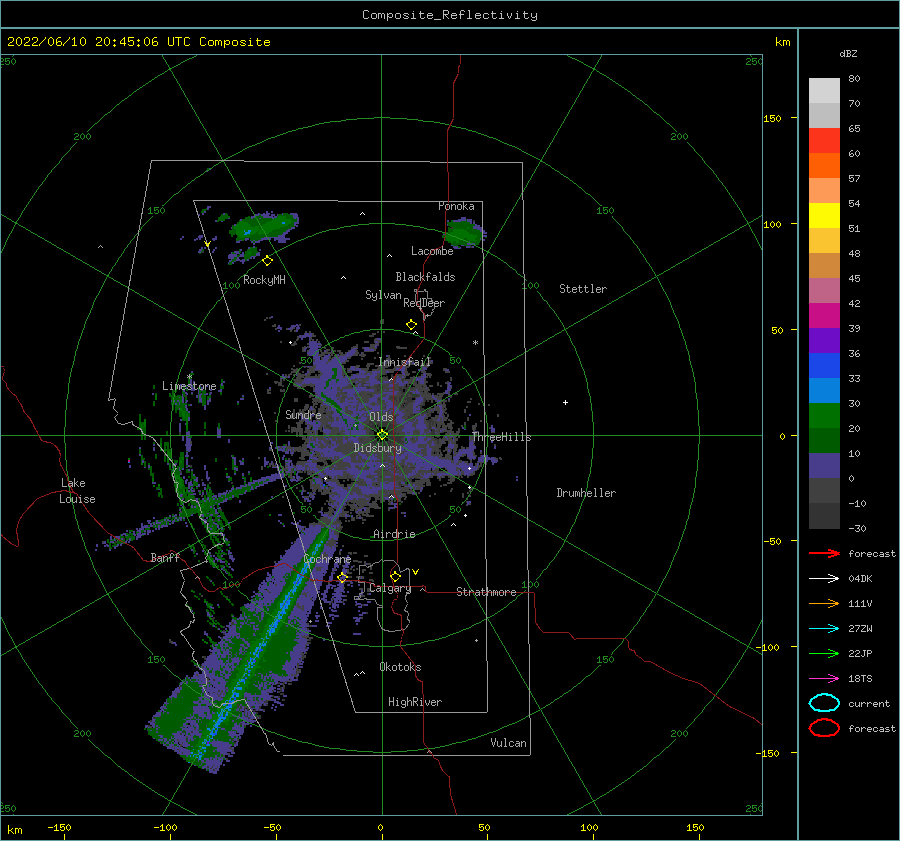Click the green 22JP arrow icon
Viewport: 900px width, 841px height.
tap(824, 653)
